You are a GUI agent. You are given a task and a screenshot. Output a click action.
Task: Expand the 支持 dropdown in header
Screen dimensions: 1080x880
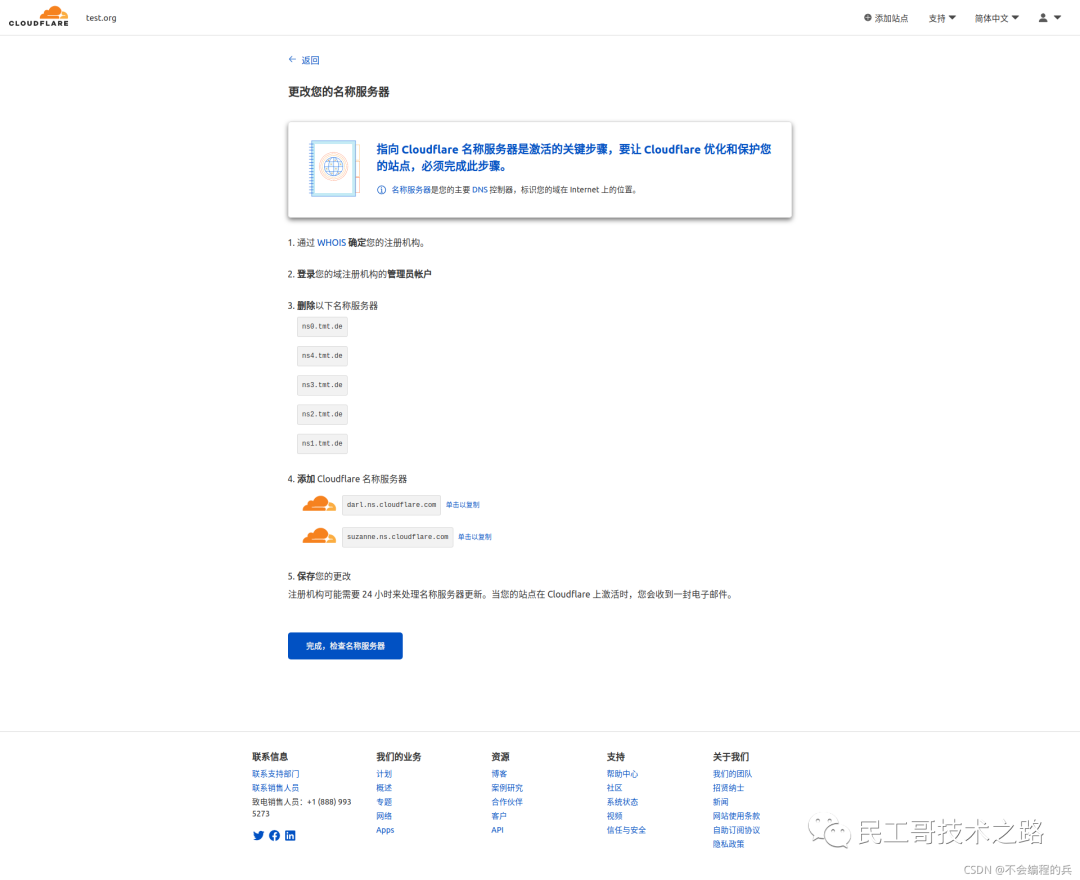941,18
